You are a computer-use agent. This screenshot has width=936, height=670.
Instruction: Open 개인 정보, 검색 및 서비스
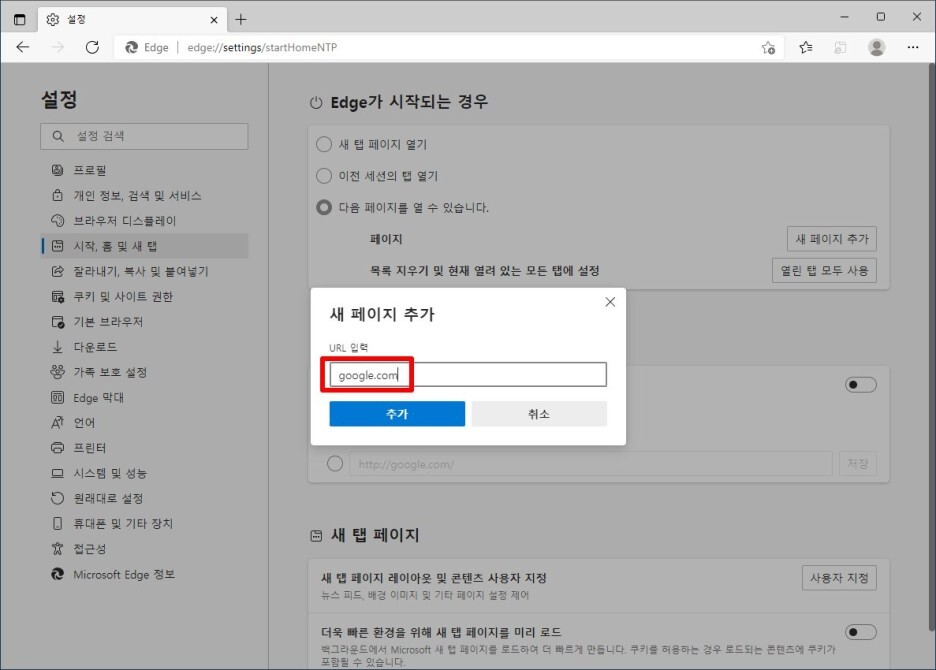144,195
